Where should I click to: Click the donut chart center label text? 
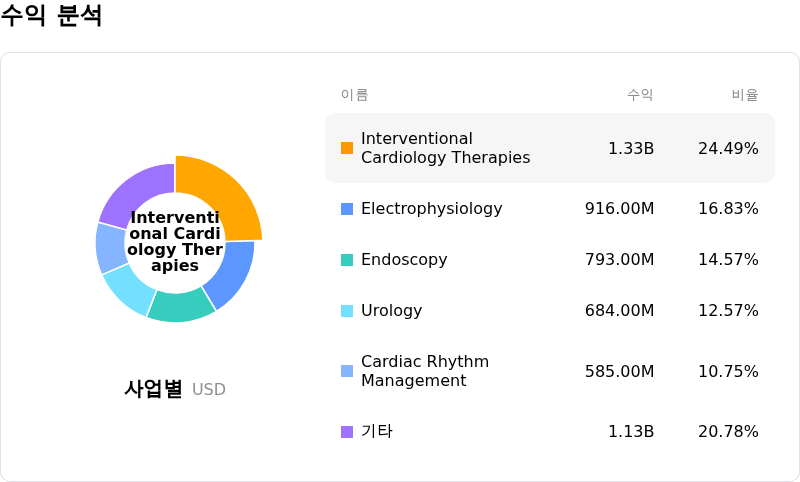[175, 241]
